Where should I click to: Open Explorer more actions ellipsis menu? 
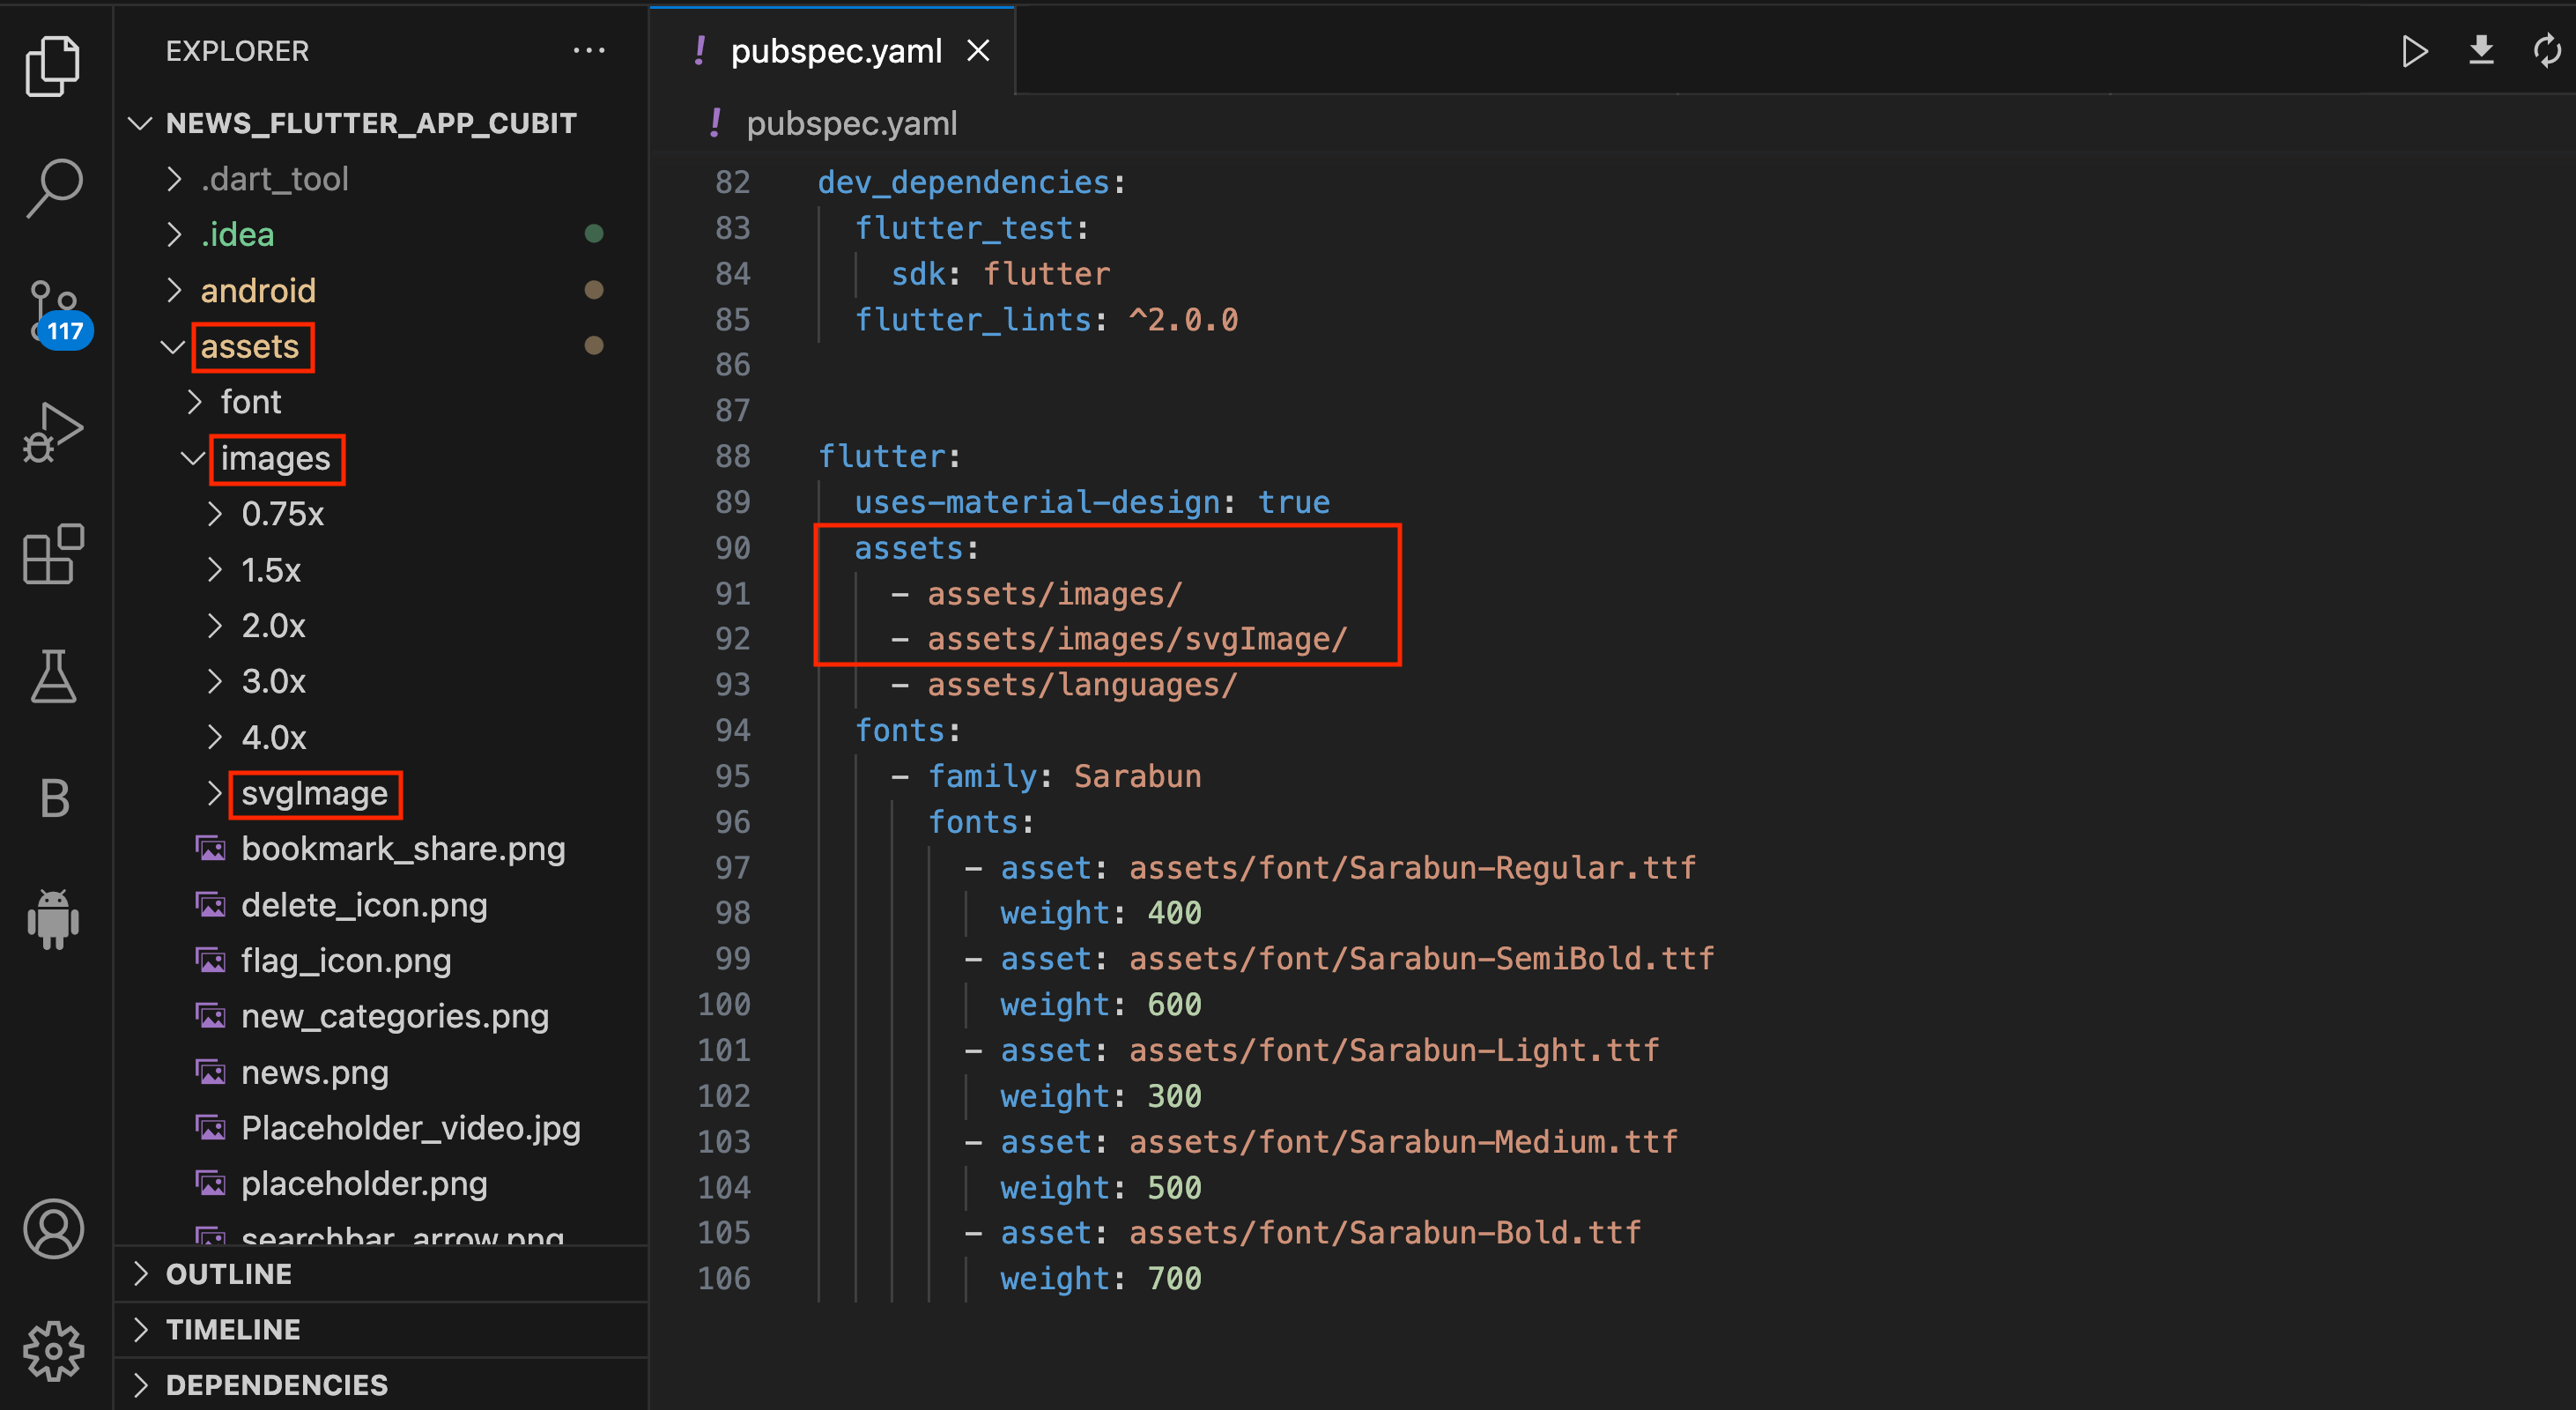589,51
